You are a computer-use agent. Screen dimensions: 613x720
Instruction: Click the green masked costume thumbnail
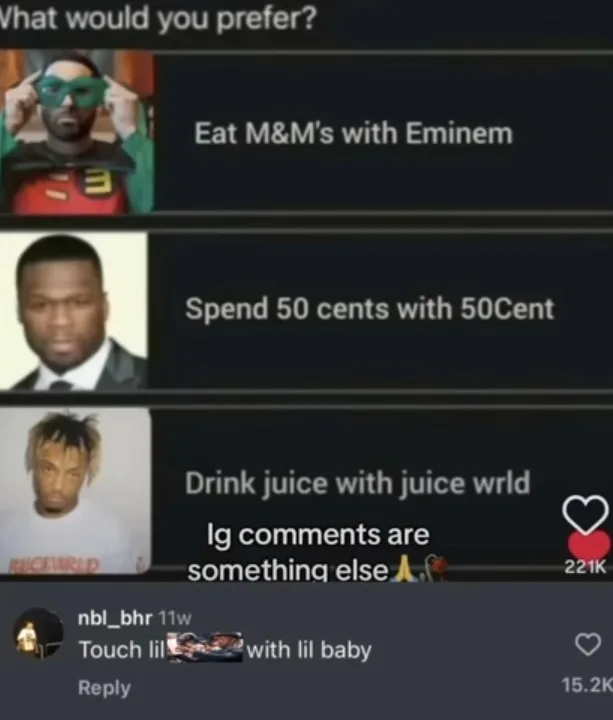tap(77, 132)
